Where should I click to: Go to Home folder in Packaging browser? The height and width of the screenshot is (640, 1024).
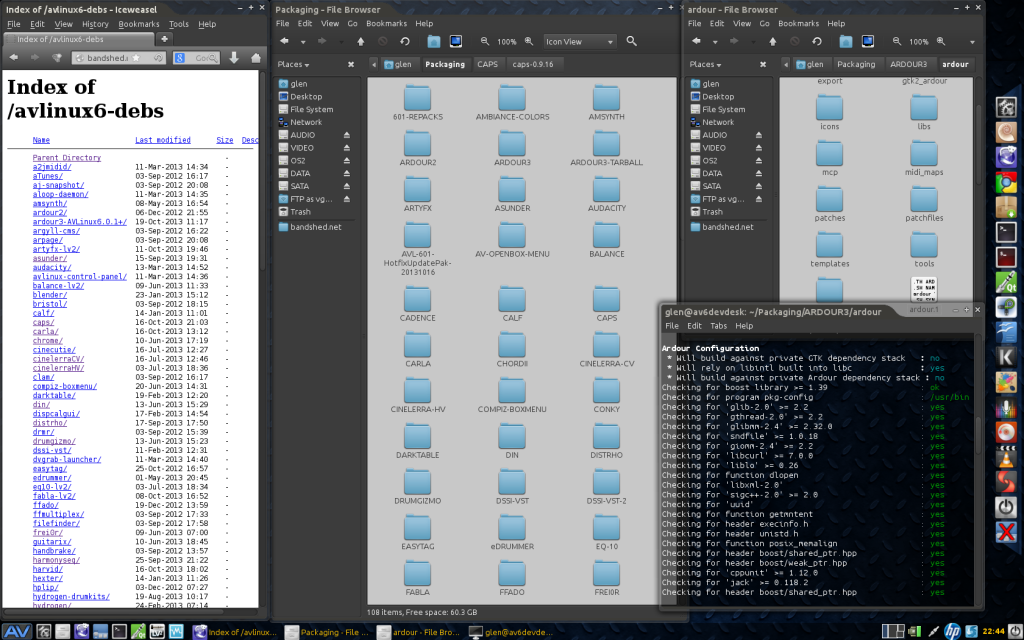pyautogui.click(x=434, y=41)
